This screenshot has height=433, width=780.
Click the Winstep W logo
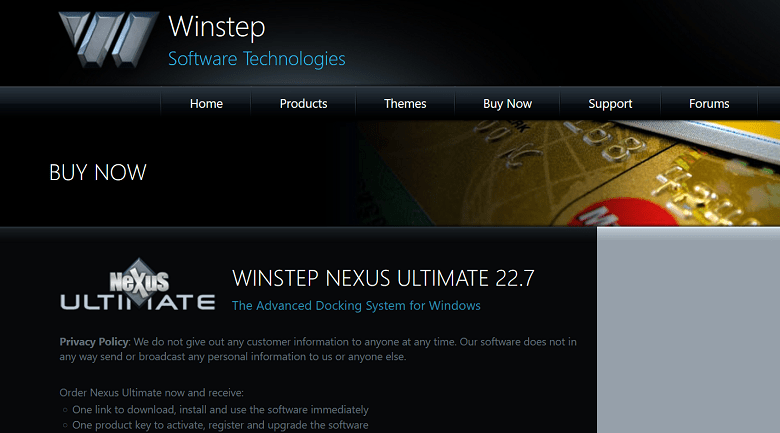point(108,39)
